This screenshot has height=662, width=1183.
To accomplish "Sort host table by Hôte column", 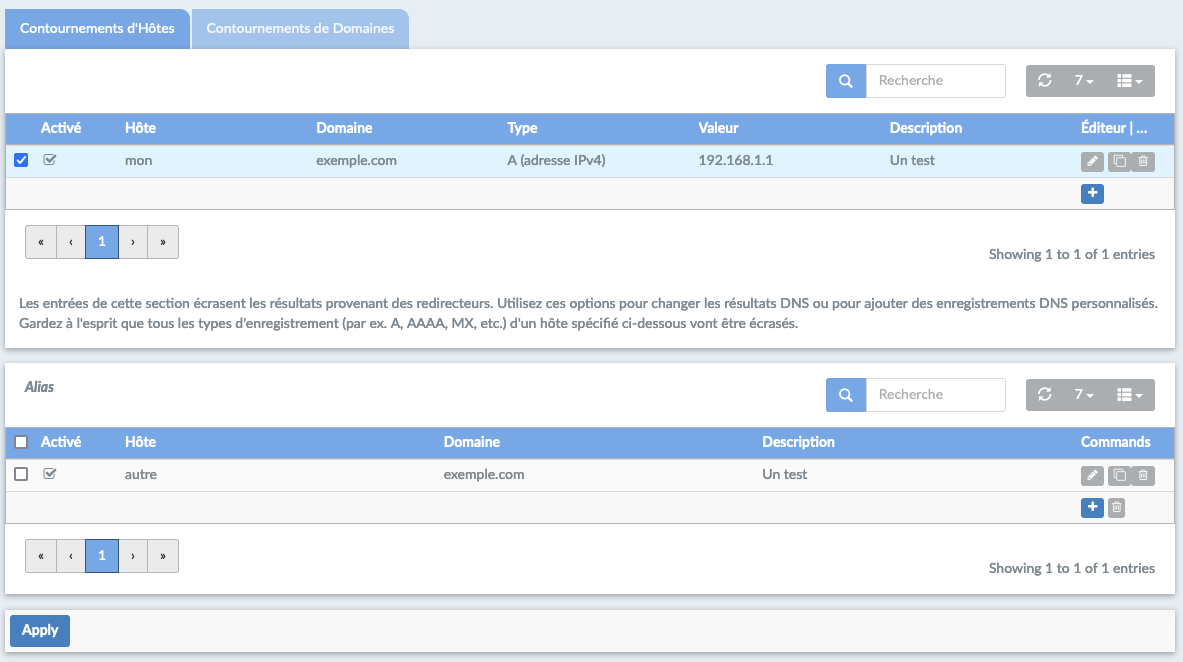I will [x=140, y=128].
